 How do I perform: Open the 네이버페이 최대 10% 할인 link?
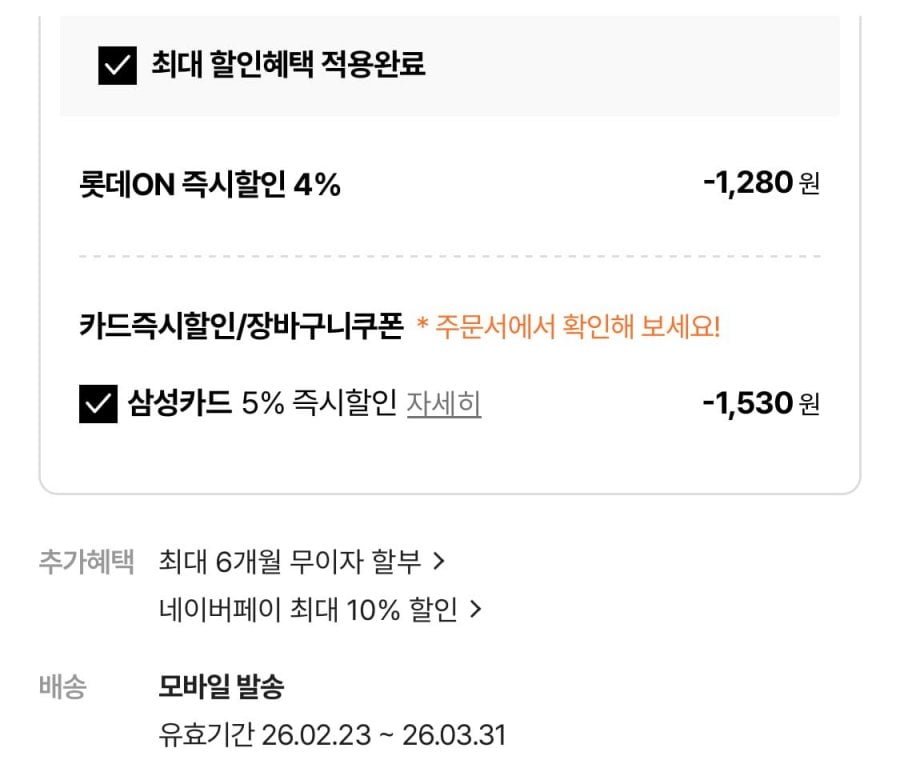pyautogui.click(x=307, y=609)
